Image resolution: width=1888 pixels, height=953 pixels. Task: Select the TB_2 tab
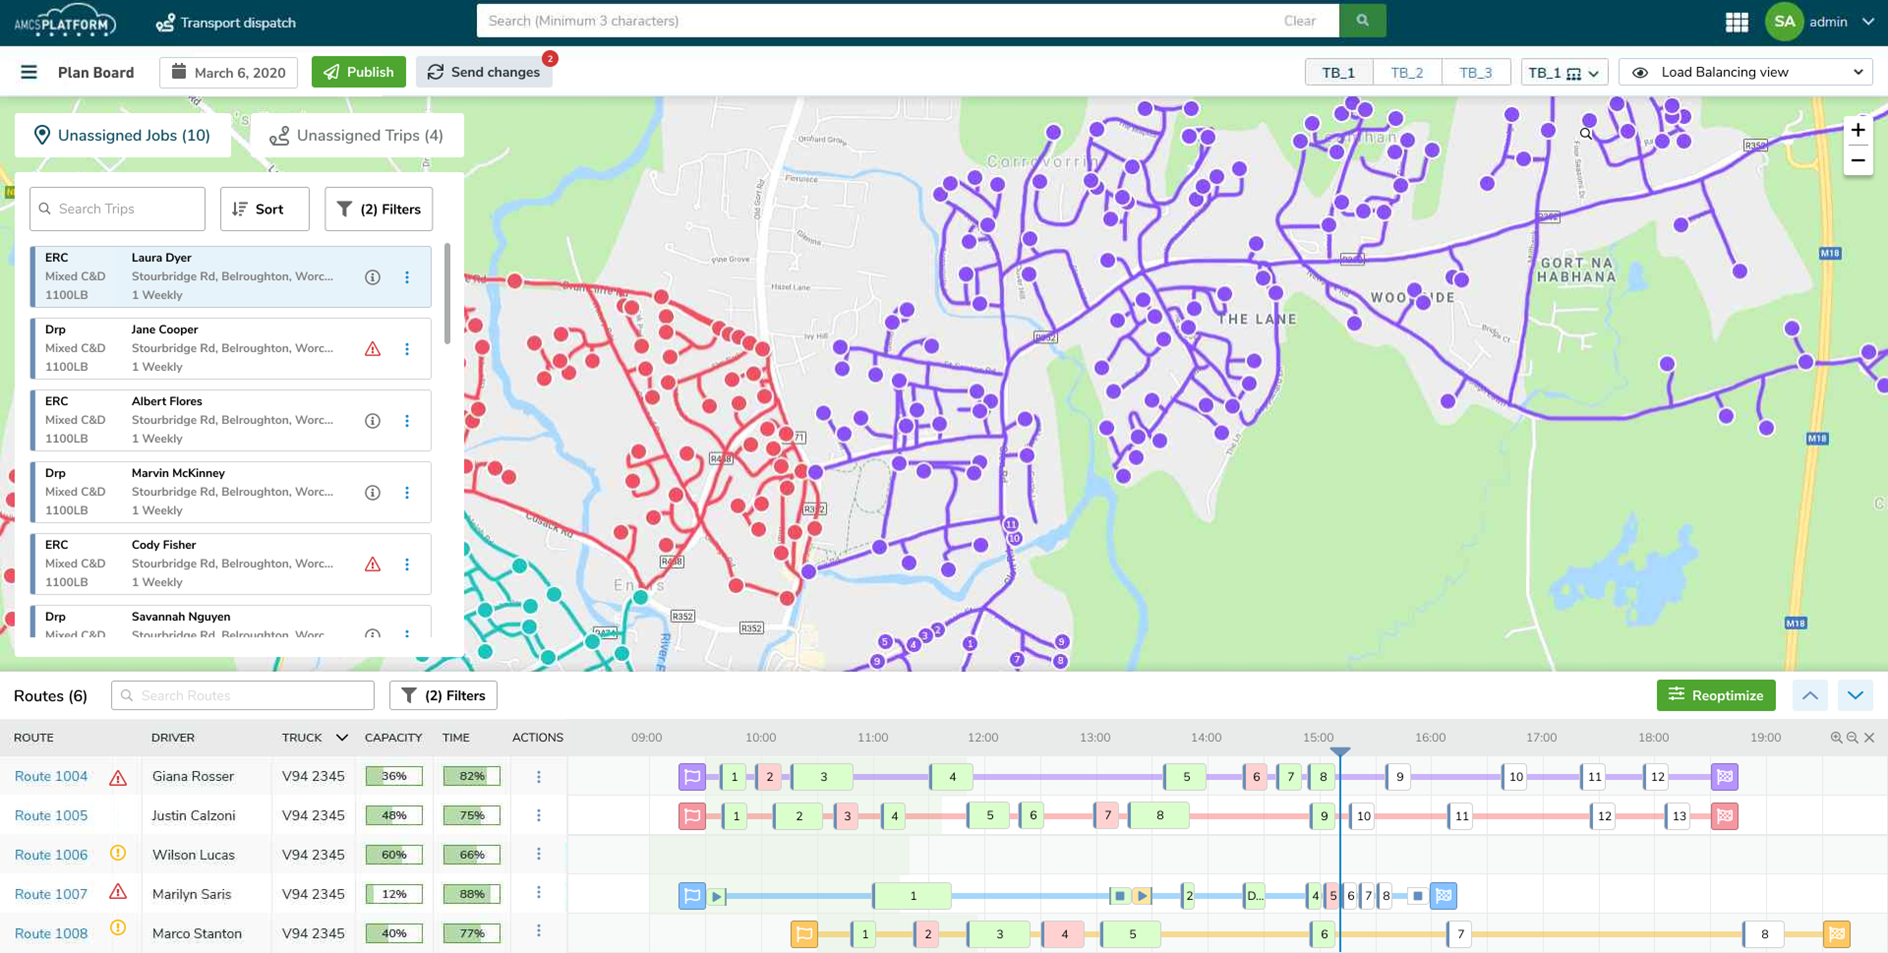pyautogui.click(x=1407, y=71)
